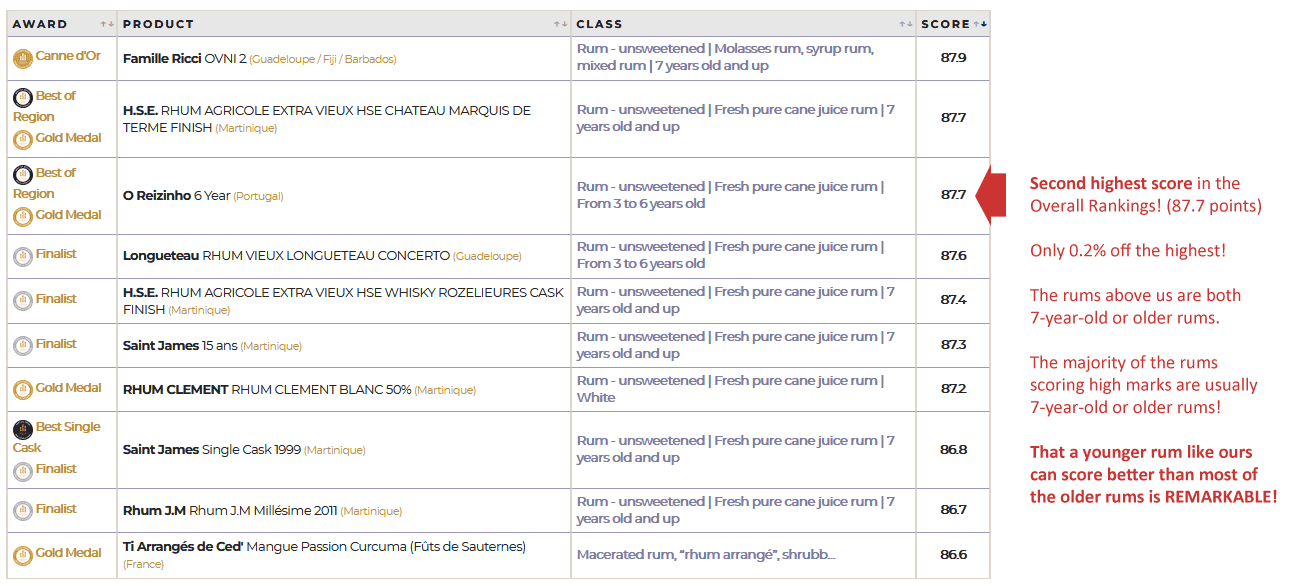
Task: Click the Macerated rum, rhum arrangé class
Action: click(x=706, y=555)
